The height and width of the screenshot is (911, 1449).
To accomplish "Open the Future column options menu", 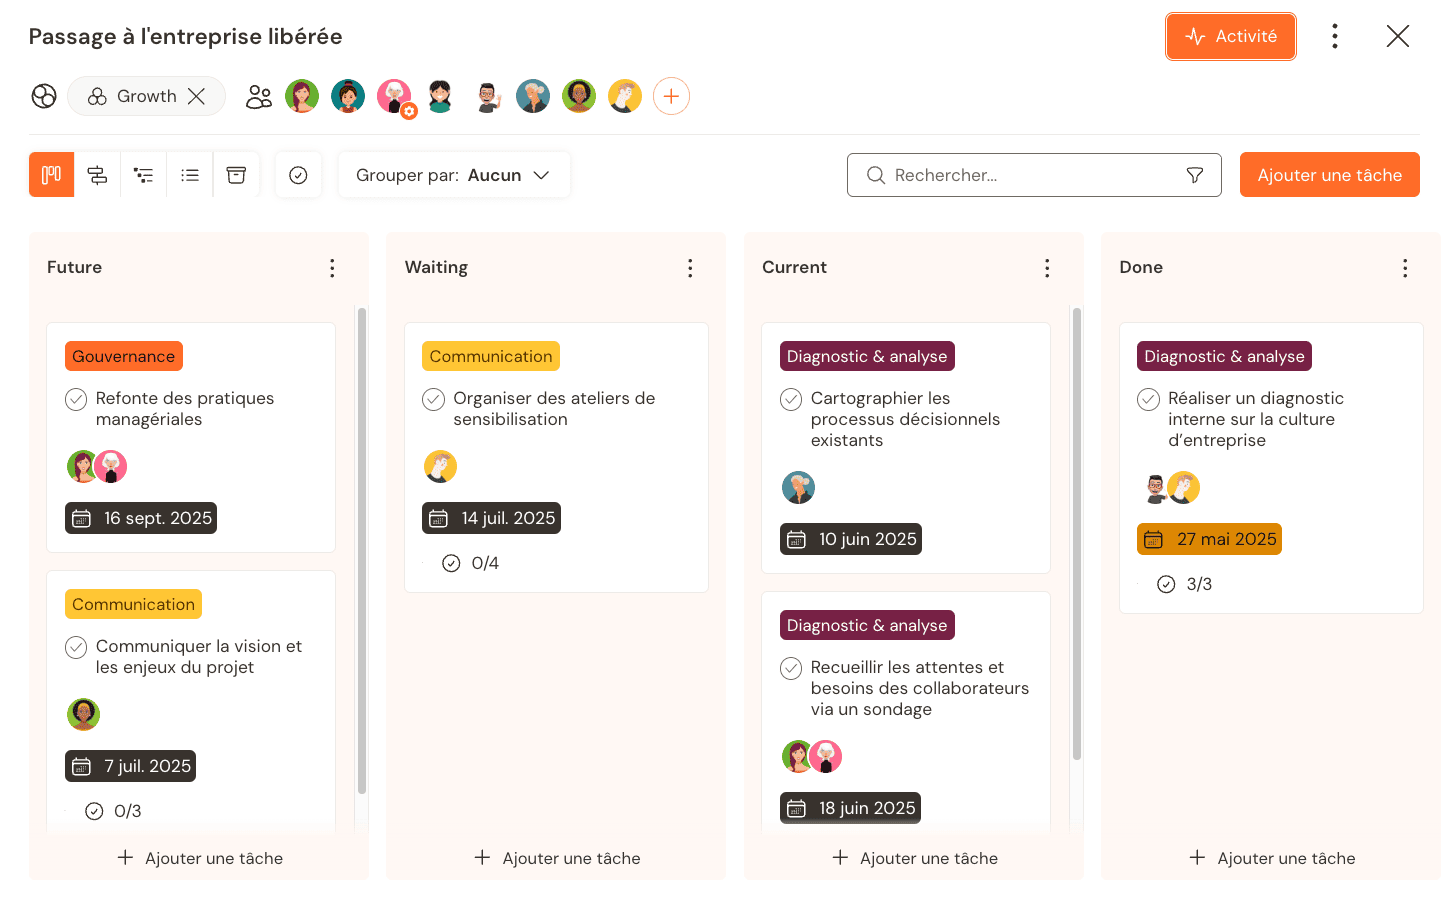I will tap(332, 267).
